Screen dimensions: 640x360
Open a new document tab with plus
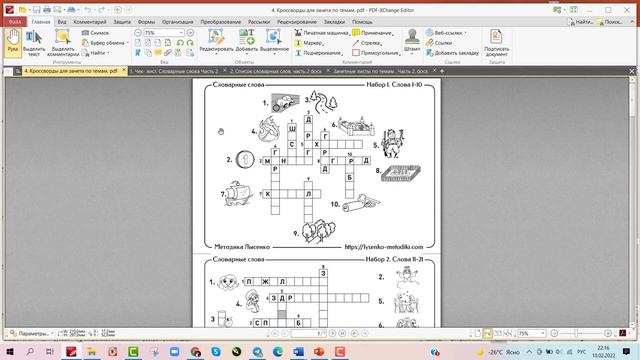(x=442, y=71)
